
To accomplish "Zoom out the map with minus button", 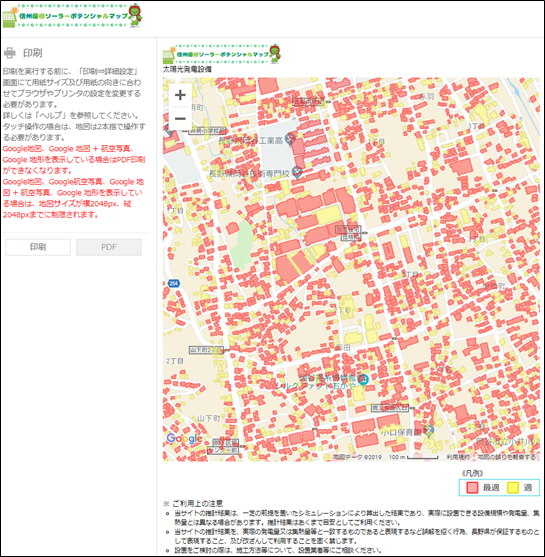I will 180,118.
